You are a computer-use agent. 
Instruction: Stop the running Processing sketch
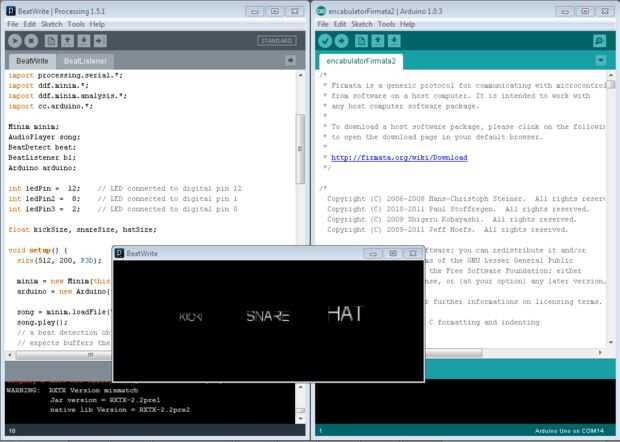(x=31, y=41)
